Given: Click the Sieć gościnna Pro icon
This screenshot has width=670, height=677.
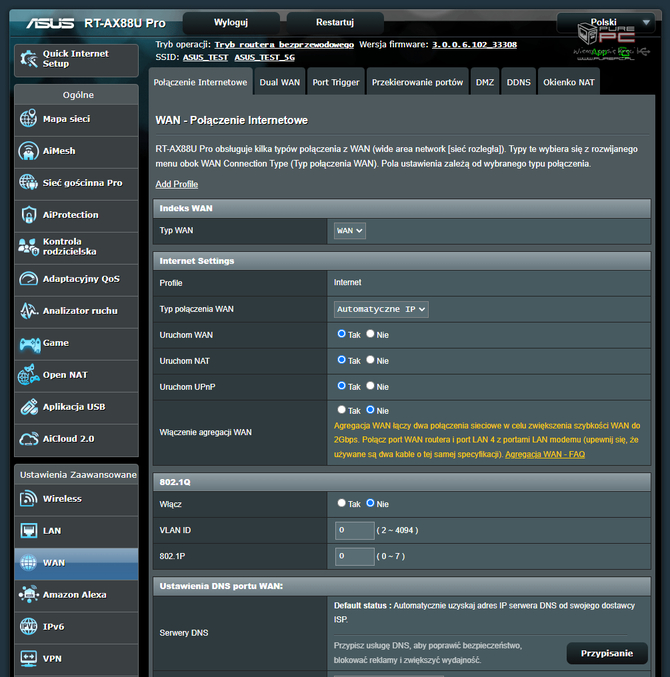Looking at the screenshot, I should (x=28, y=182).
